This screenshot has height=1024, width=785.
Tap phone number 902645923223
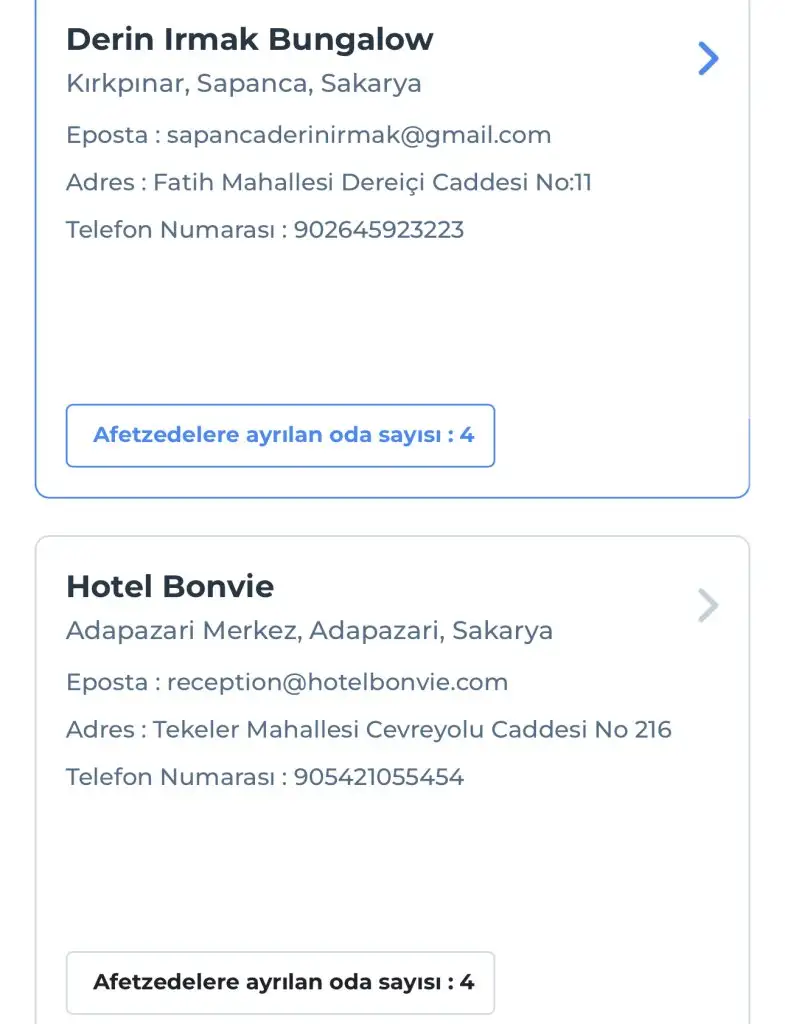[x=379, y=230]
